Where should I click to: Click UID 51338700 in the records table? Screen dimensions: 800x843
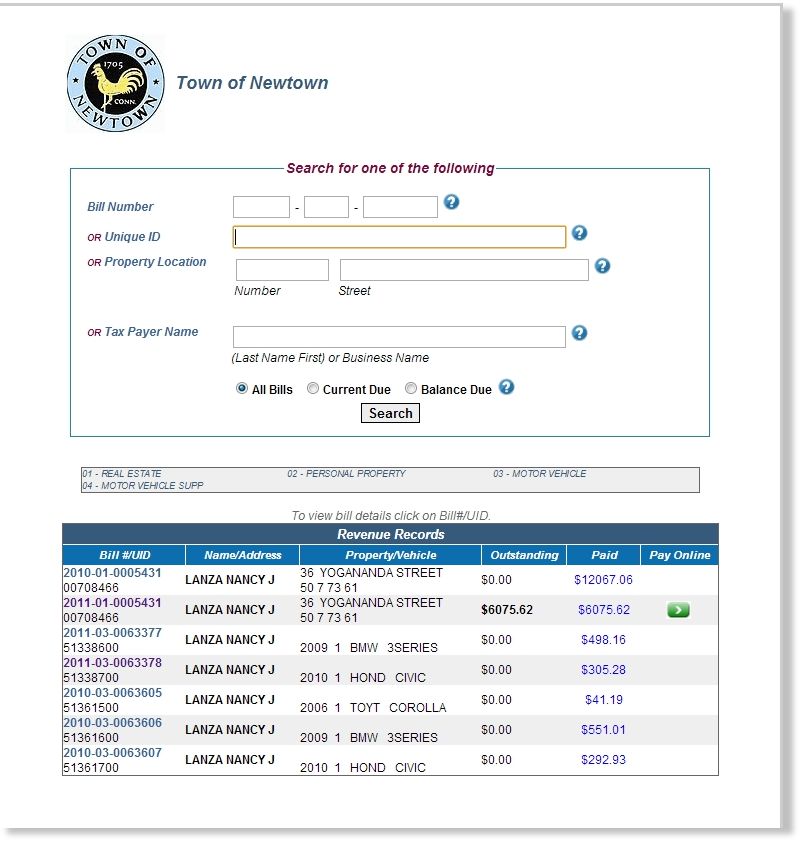pyautogui.click(x=91, y=677)
